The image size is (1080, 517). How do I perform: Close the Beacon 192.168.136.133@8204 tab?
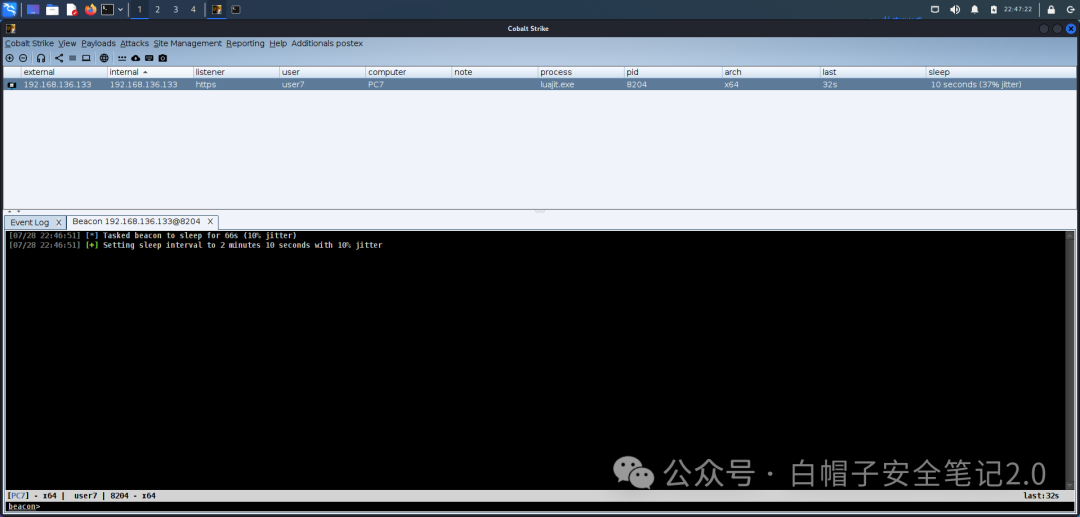[x=210, y=222]
